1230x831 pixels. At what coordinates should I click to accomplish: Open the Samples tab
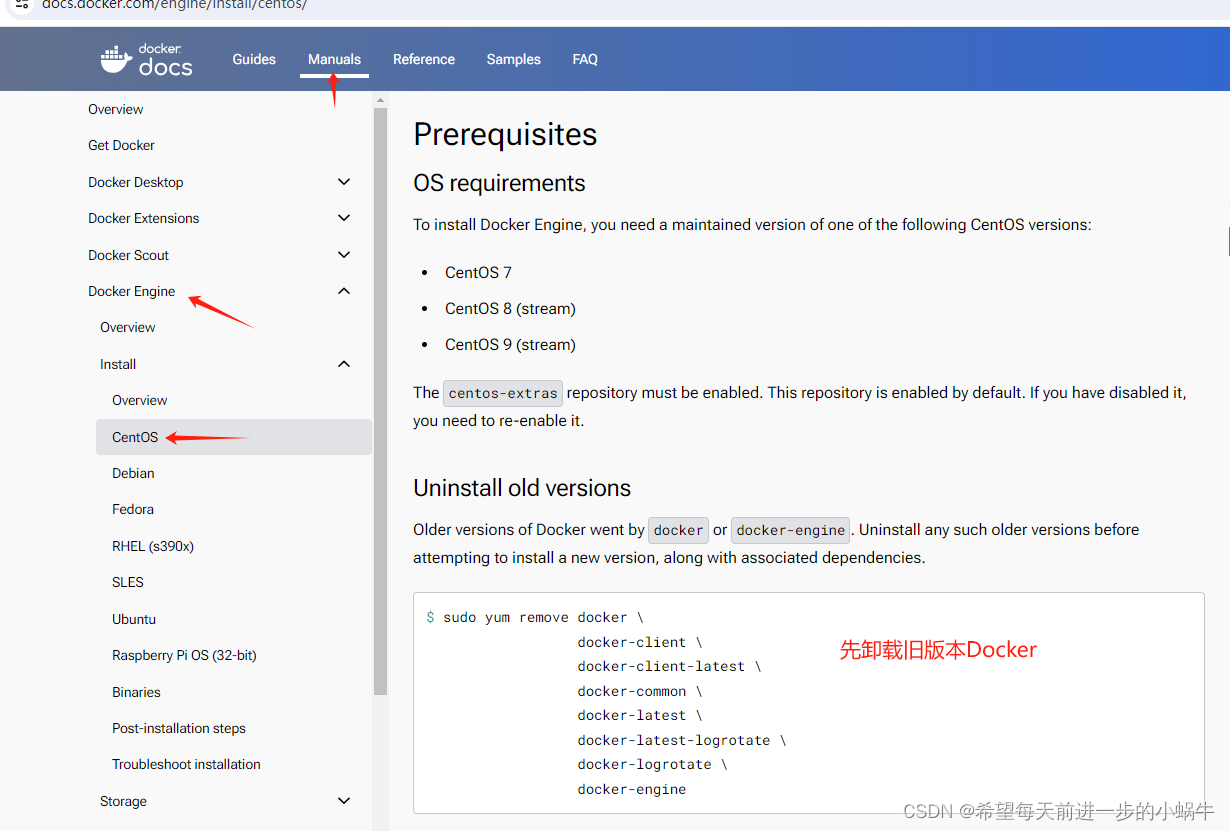514,59
